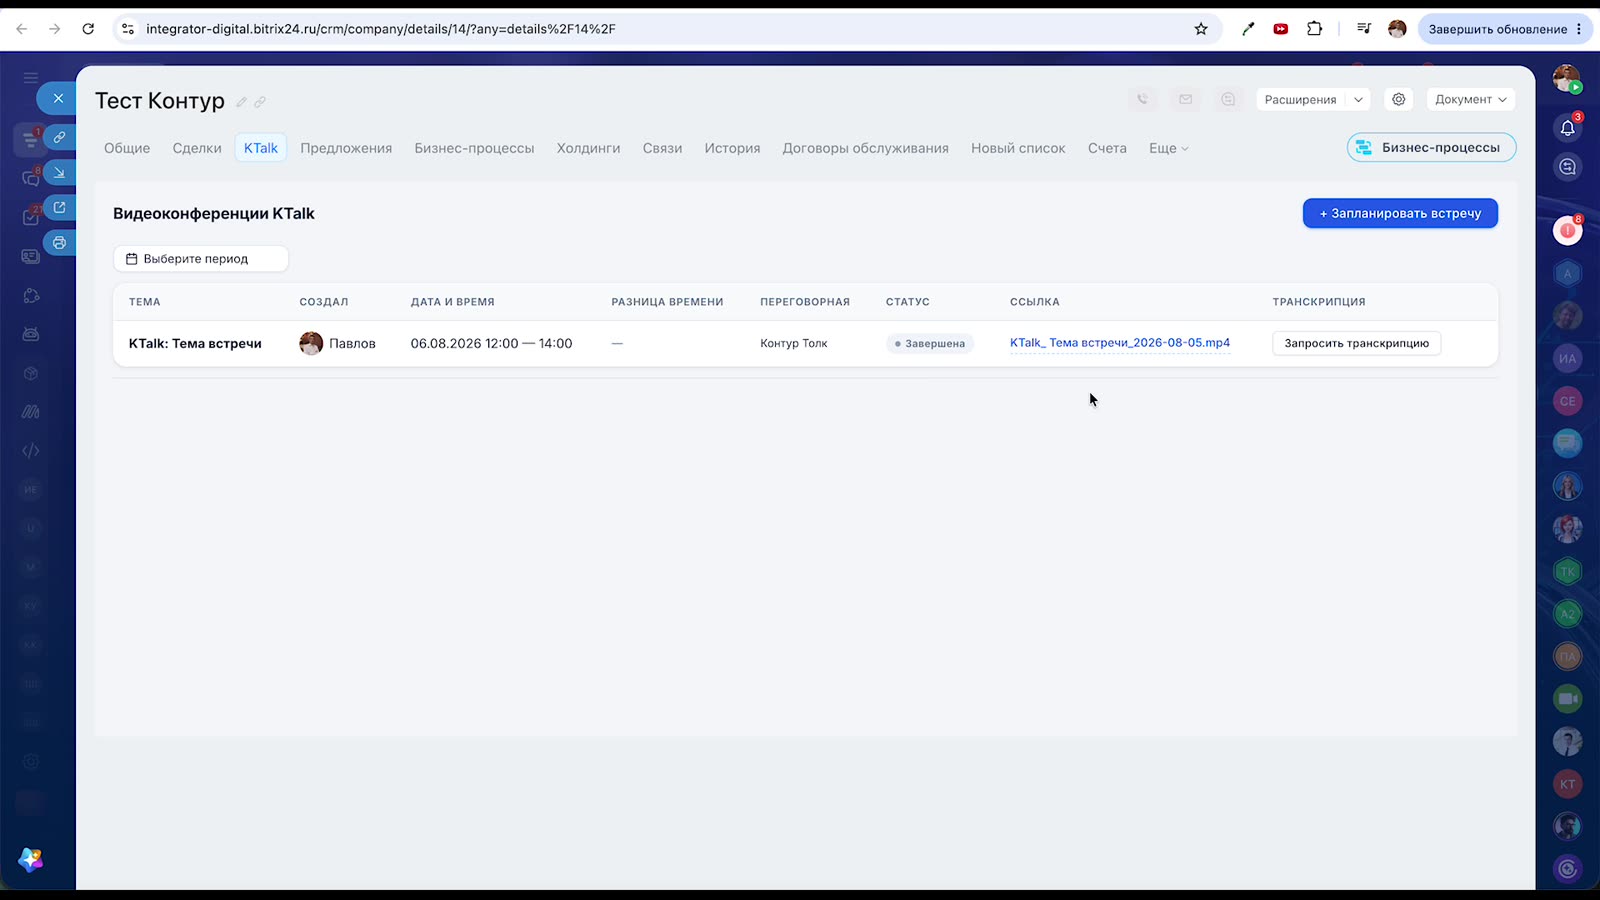1600x900 pixels.
Task: Open the Предложения tab
Action: [346, 148]
